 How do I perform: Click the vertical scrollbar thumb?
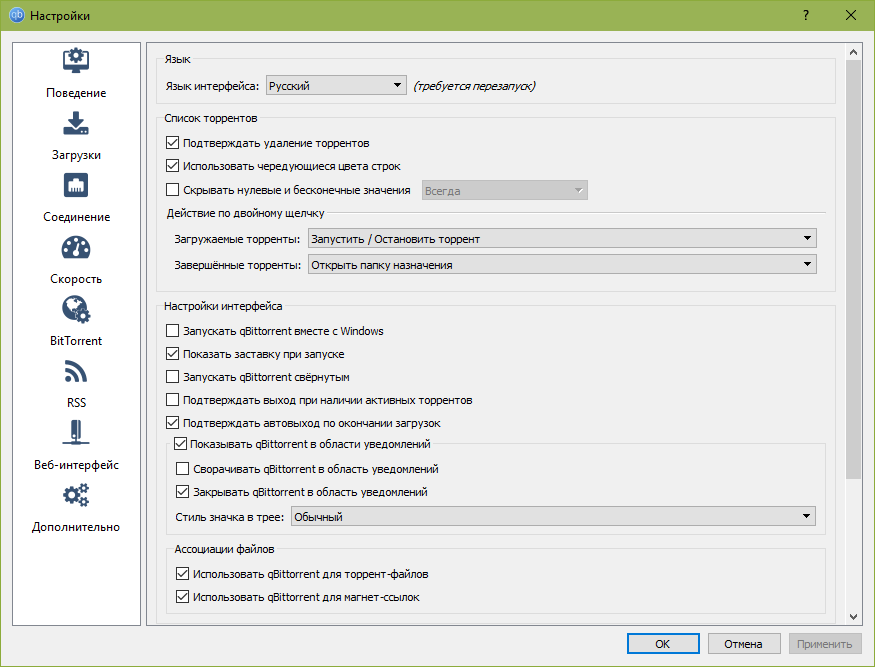(x=853, y=269)
